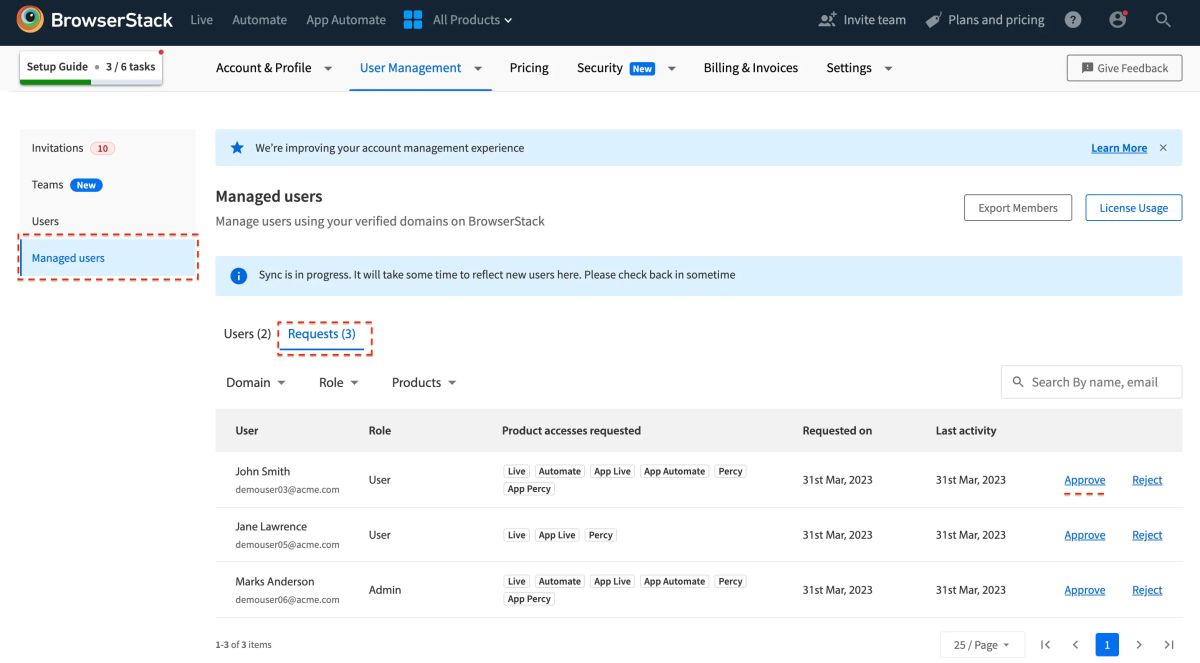Reject Jane Lawrence's request
The image size is (1200, 663).
coord(1147,535)
